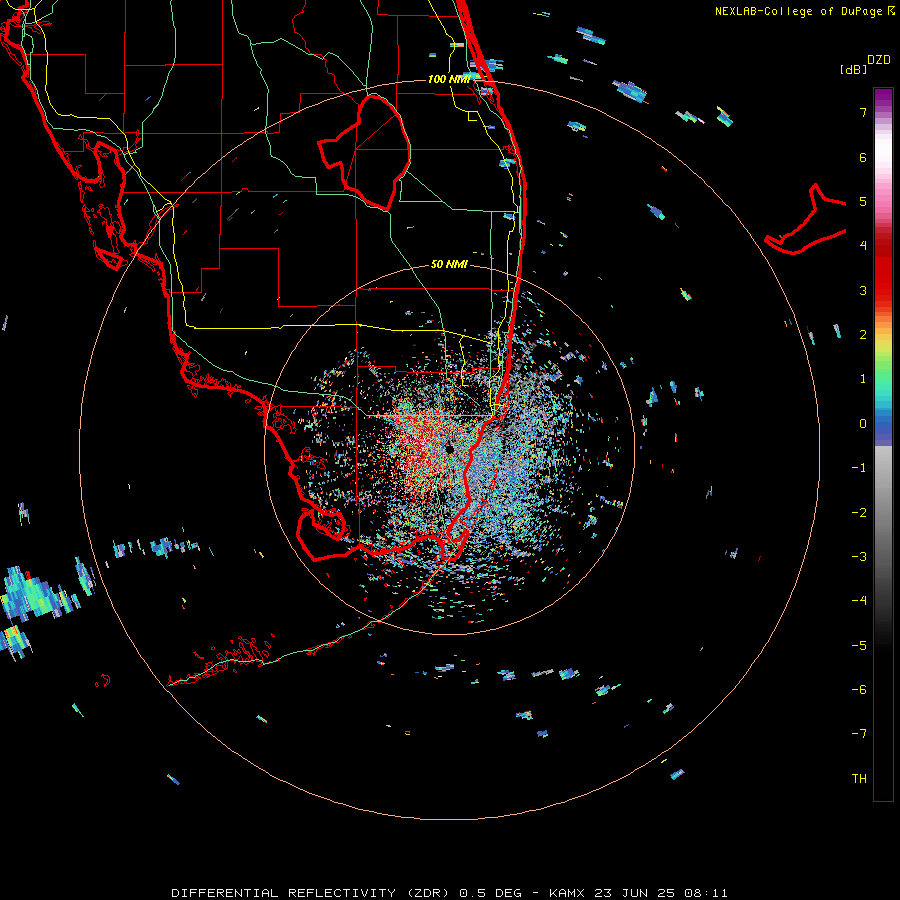Click the 1 value on the color scale
900x900 pixels.
click(x=863, y=379)
